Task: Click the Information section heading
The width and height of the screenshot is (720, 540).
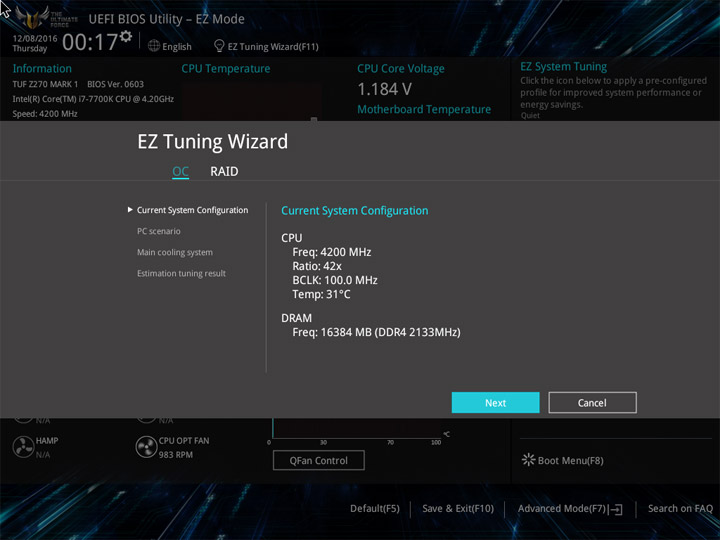Action: pos(42,68)
